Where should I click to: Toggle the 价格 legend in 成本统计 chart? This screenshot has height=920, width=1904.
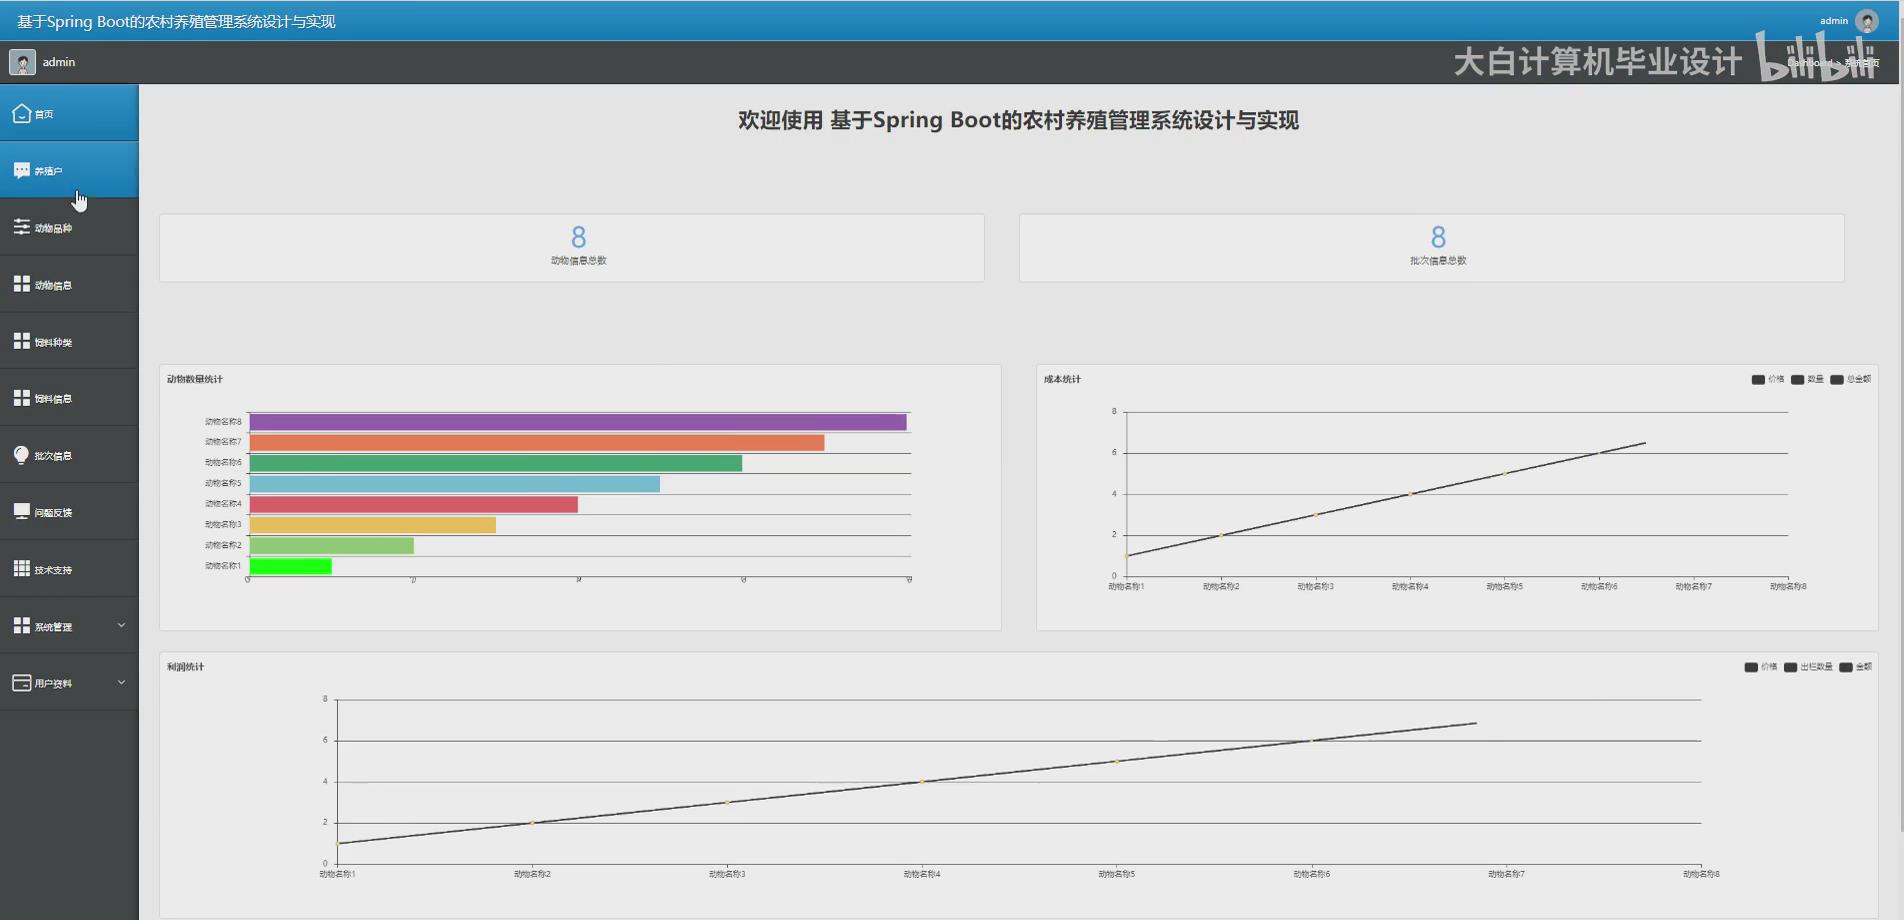1767,379
